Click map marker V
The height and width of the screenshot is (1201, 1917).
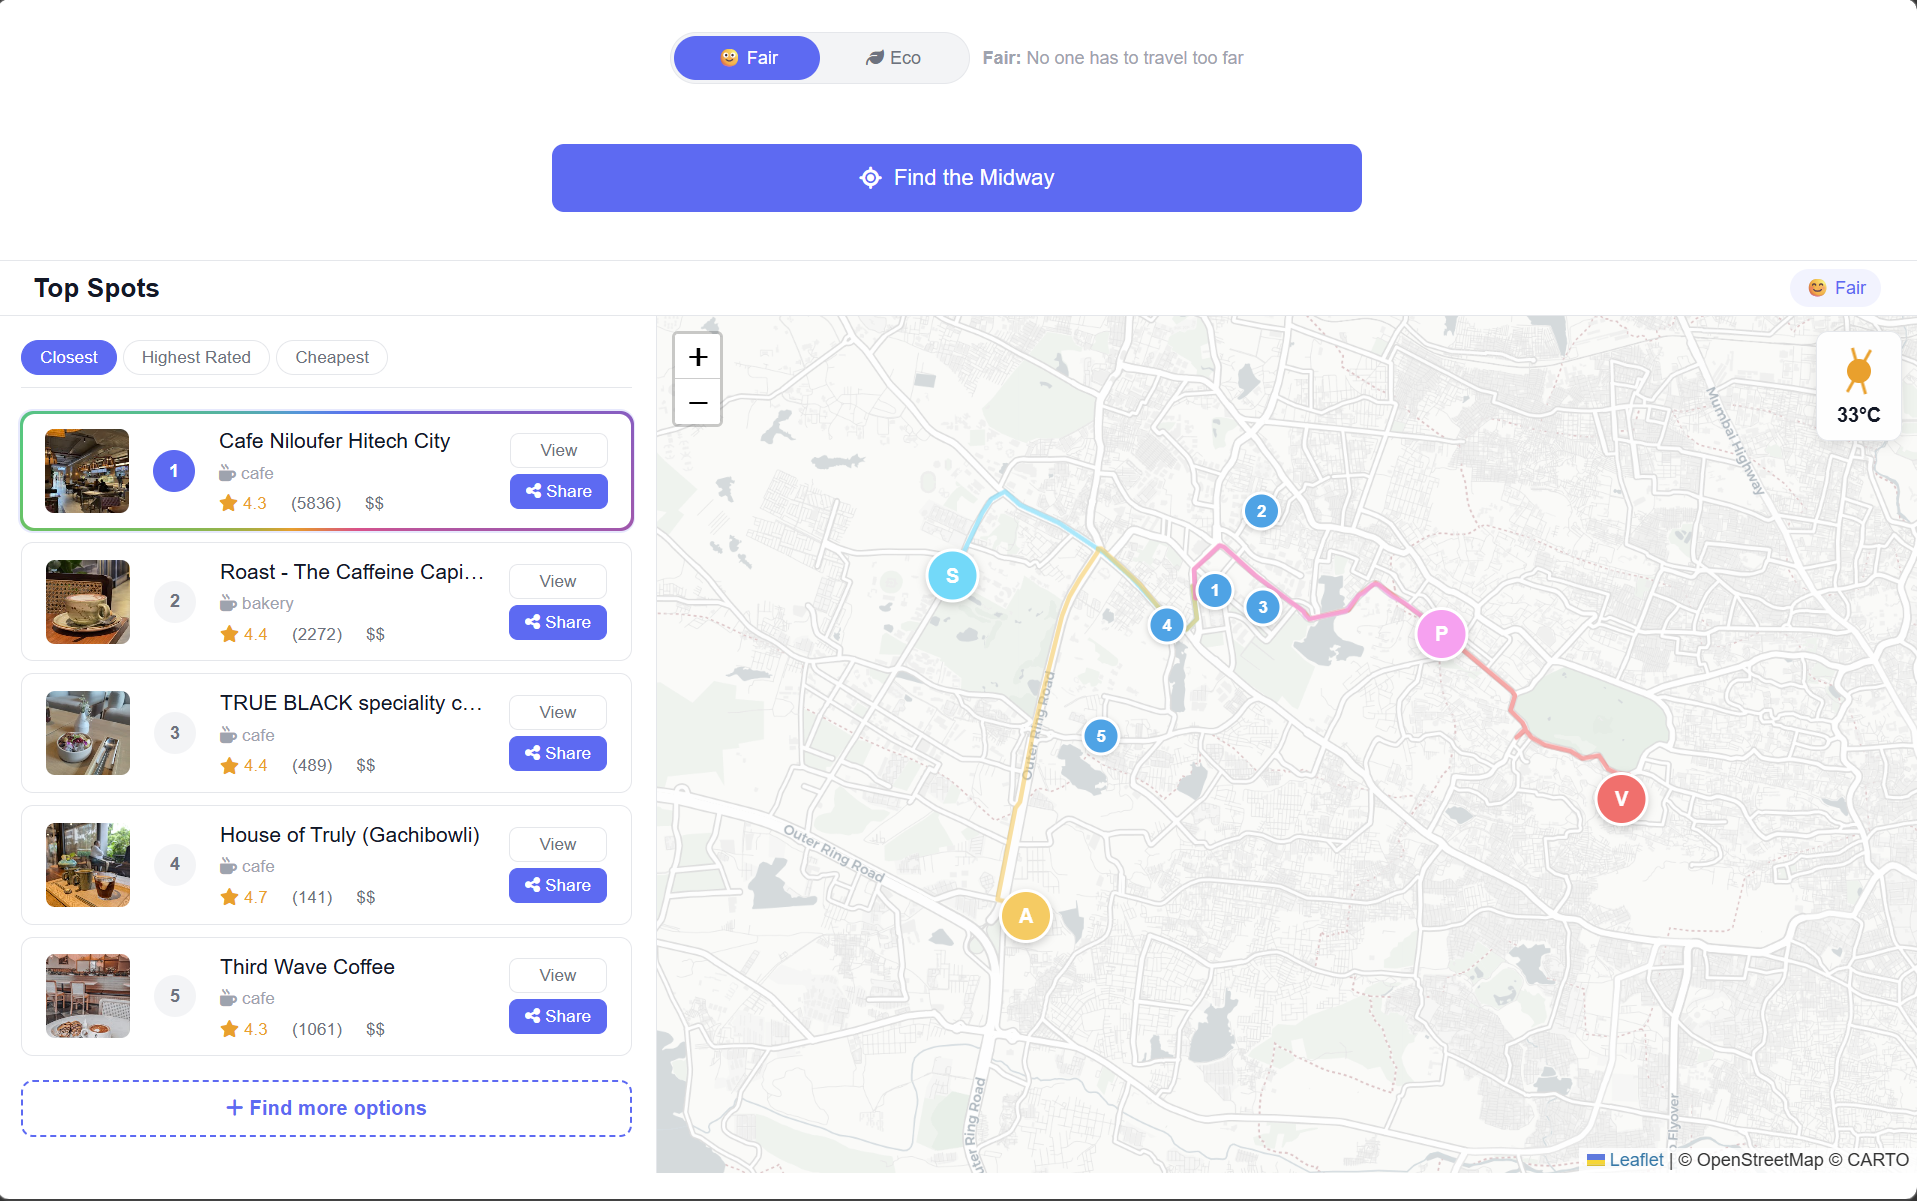tap(1621, 799)
